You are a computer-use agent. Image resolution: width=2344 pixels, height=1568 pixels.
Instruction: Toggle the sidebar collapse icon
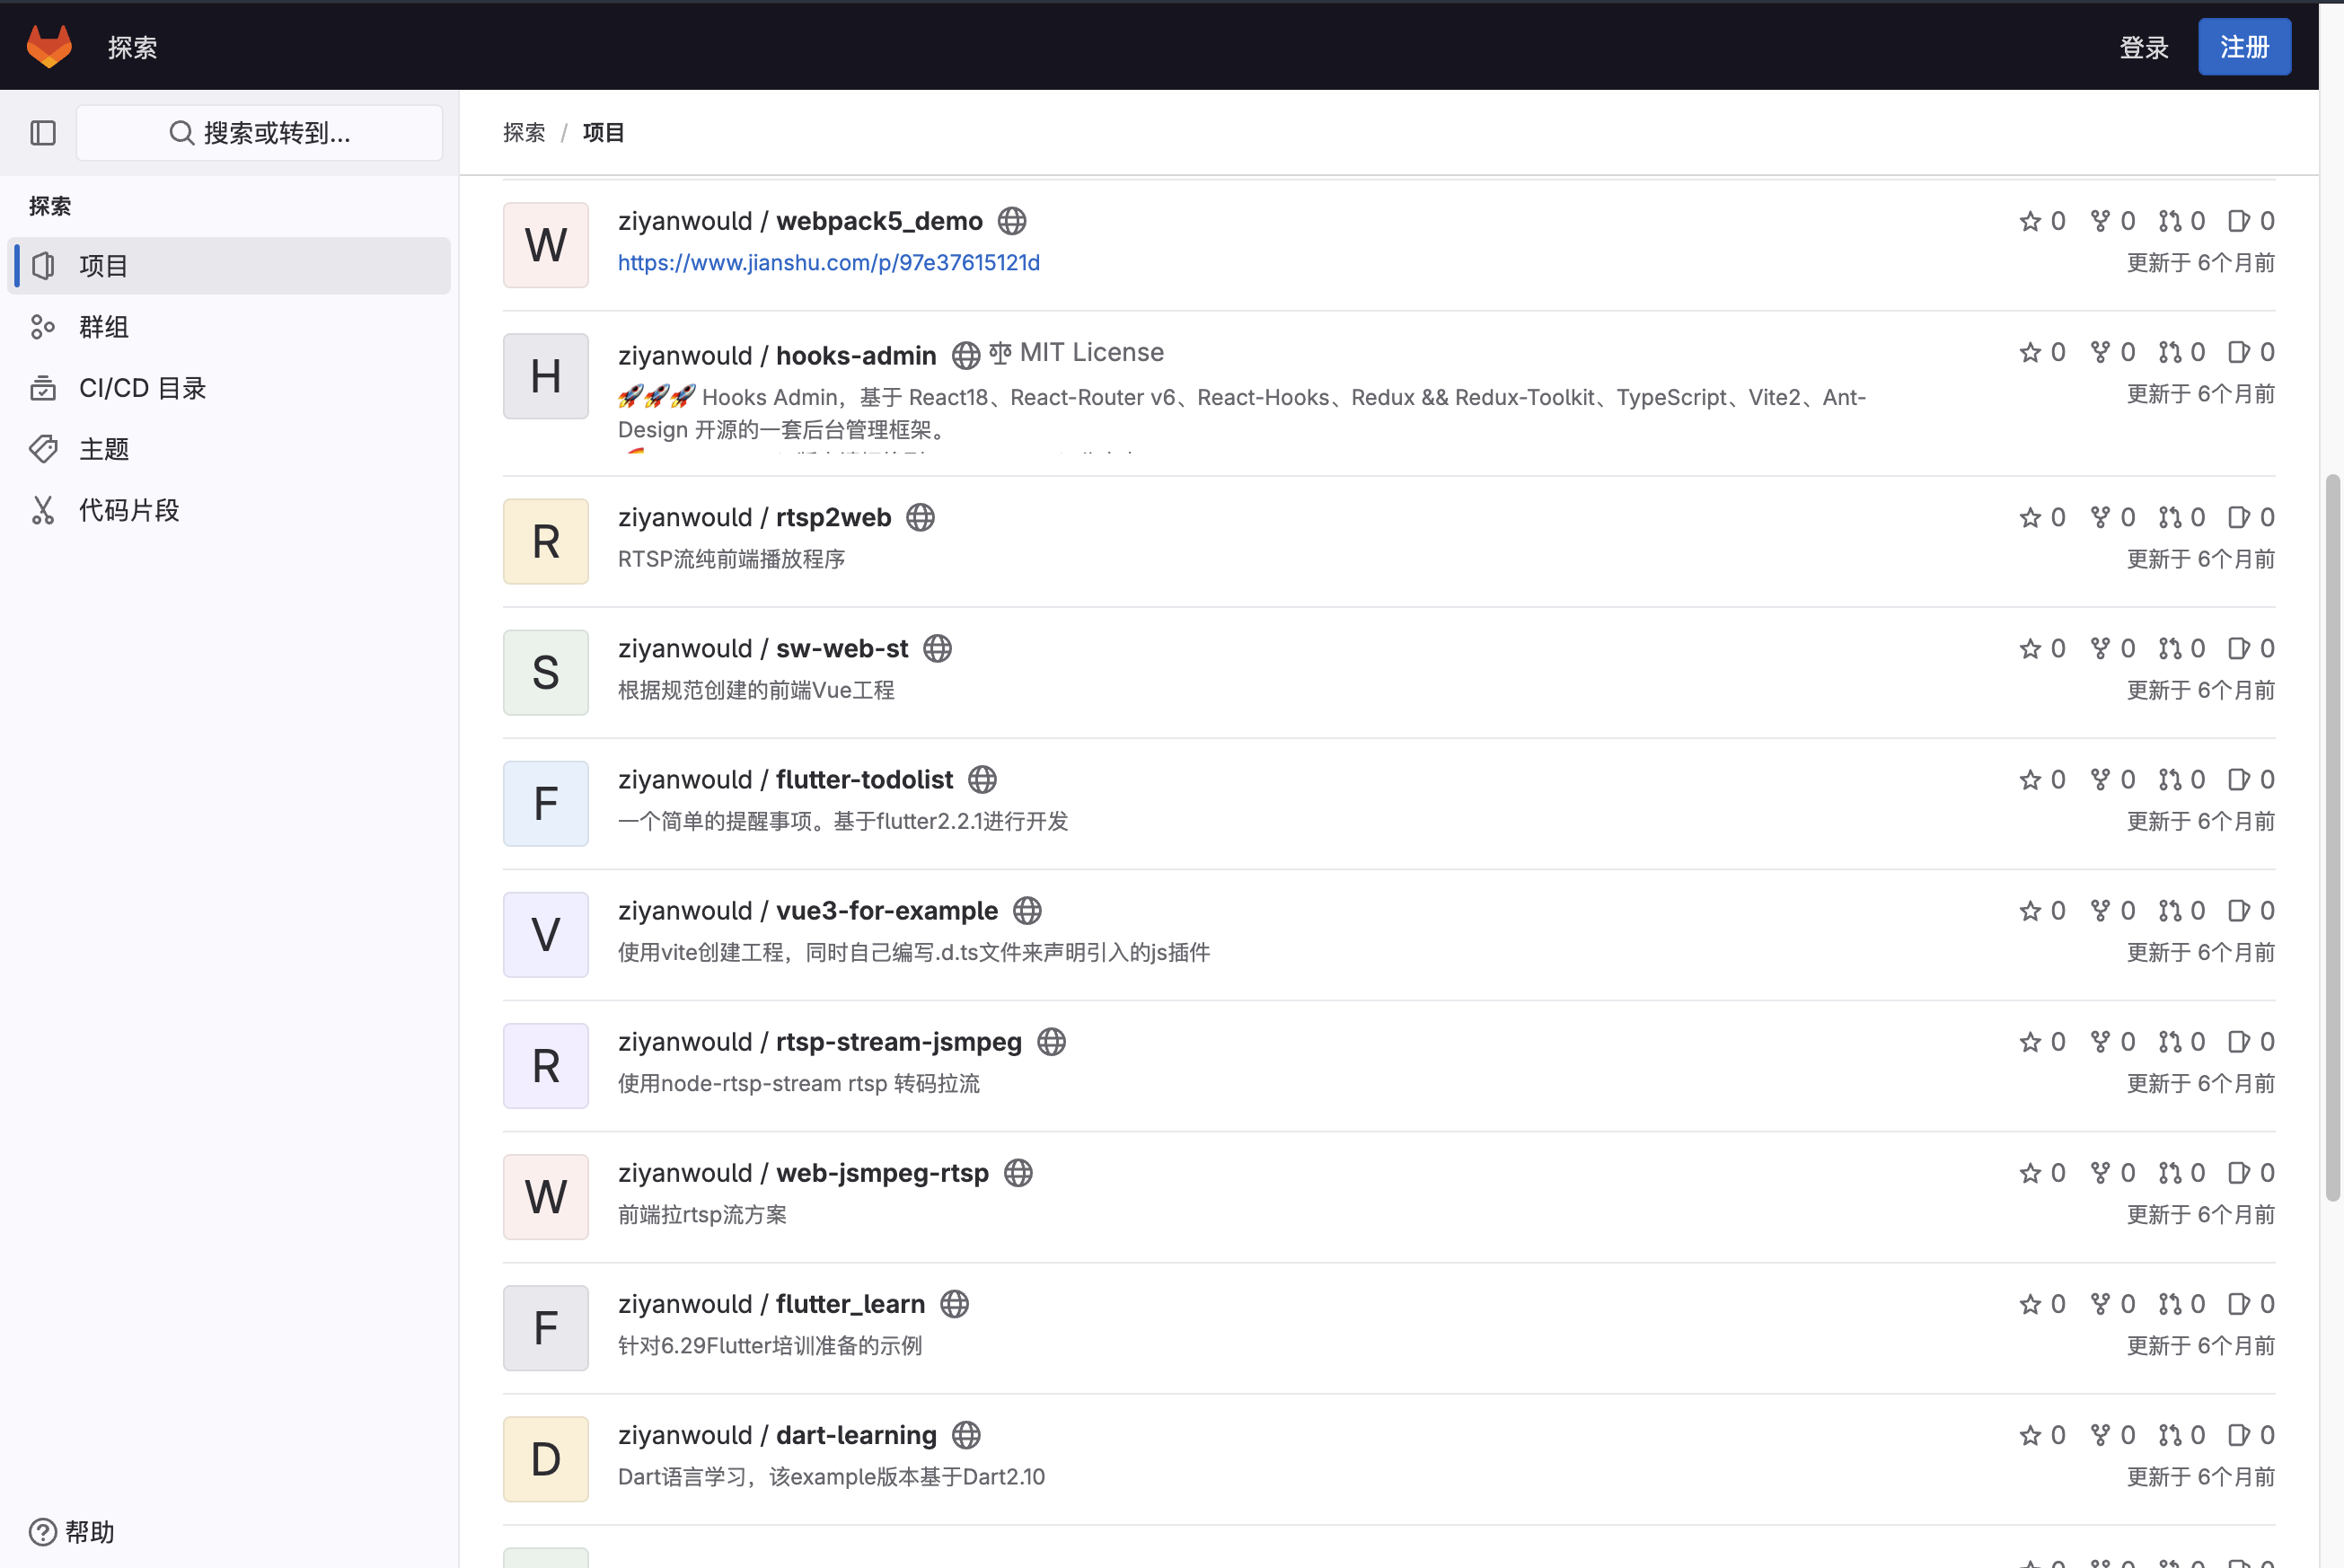(x=43, y=133)
